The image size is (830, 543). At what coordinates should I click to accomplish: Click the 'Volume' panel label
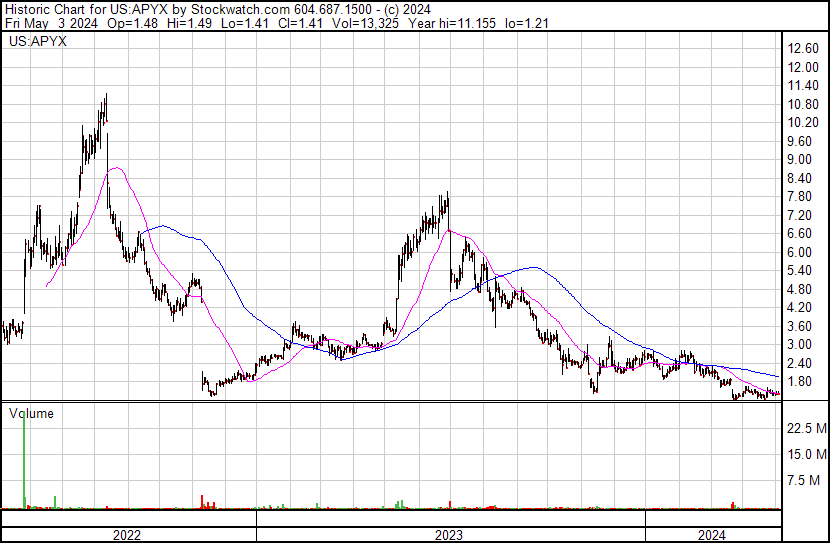(x=31, y=413)
